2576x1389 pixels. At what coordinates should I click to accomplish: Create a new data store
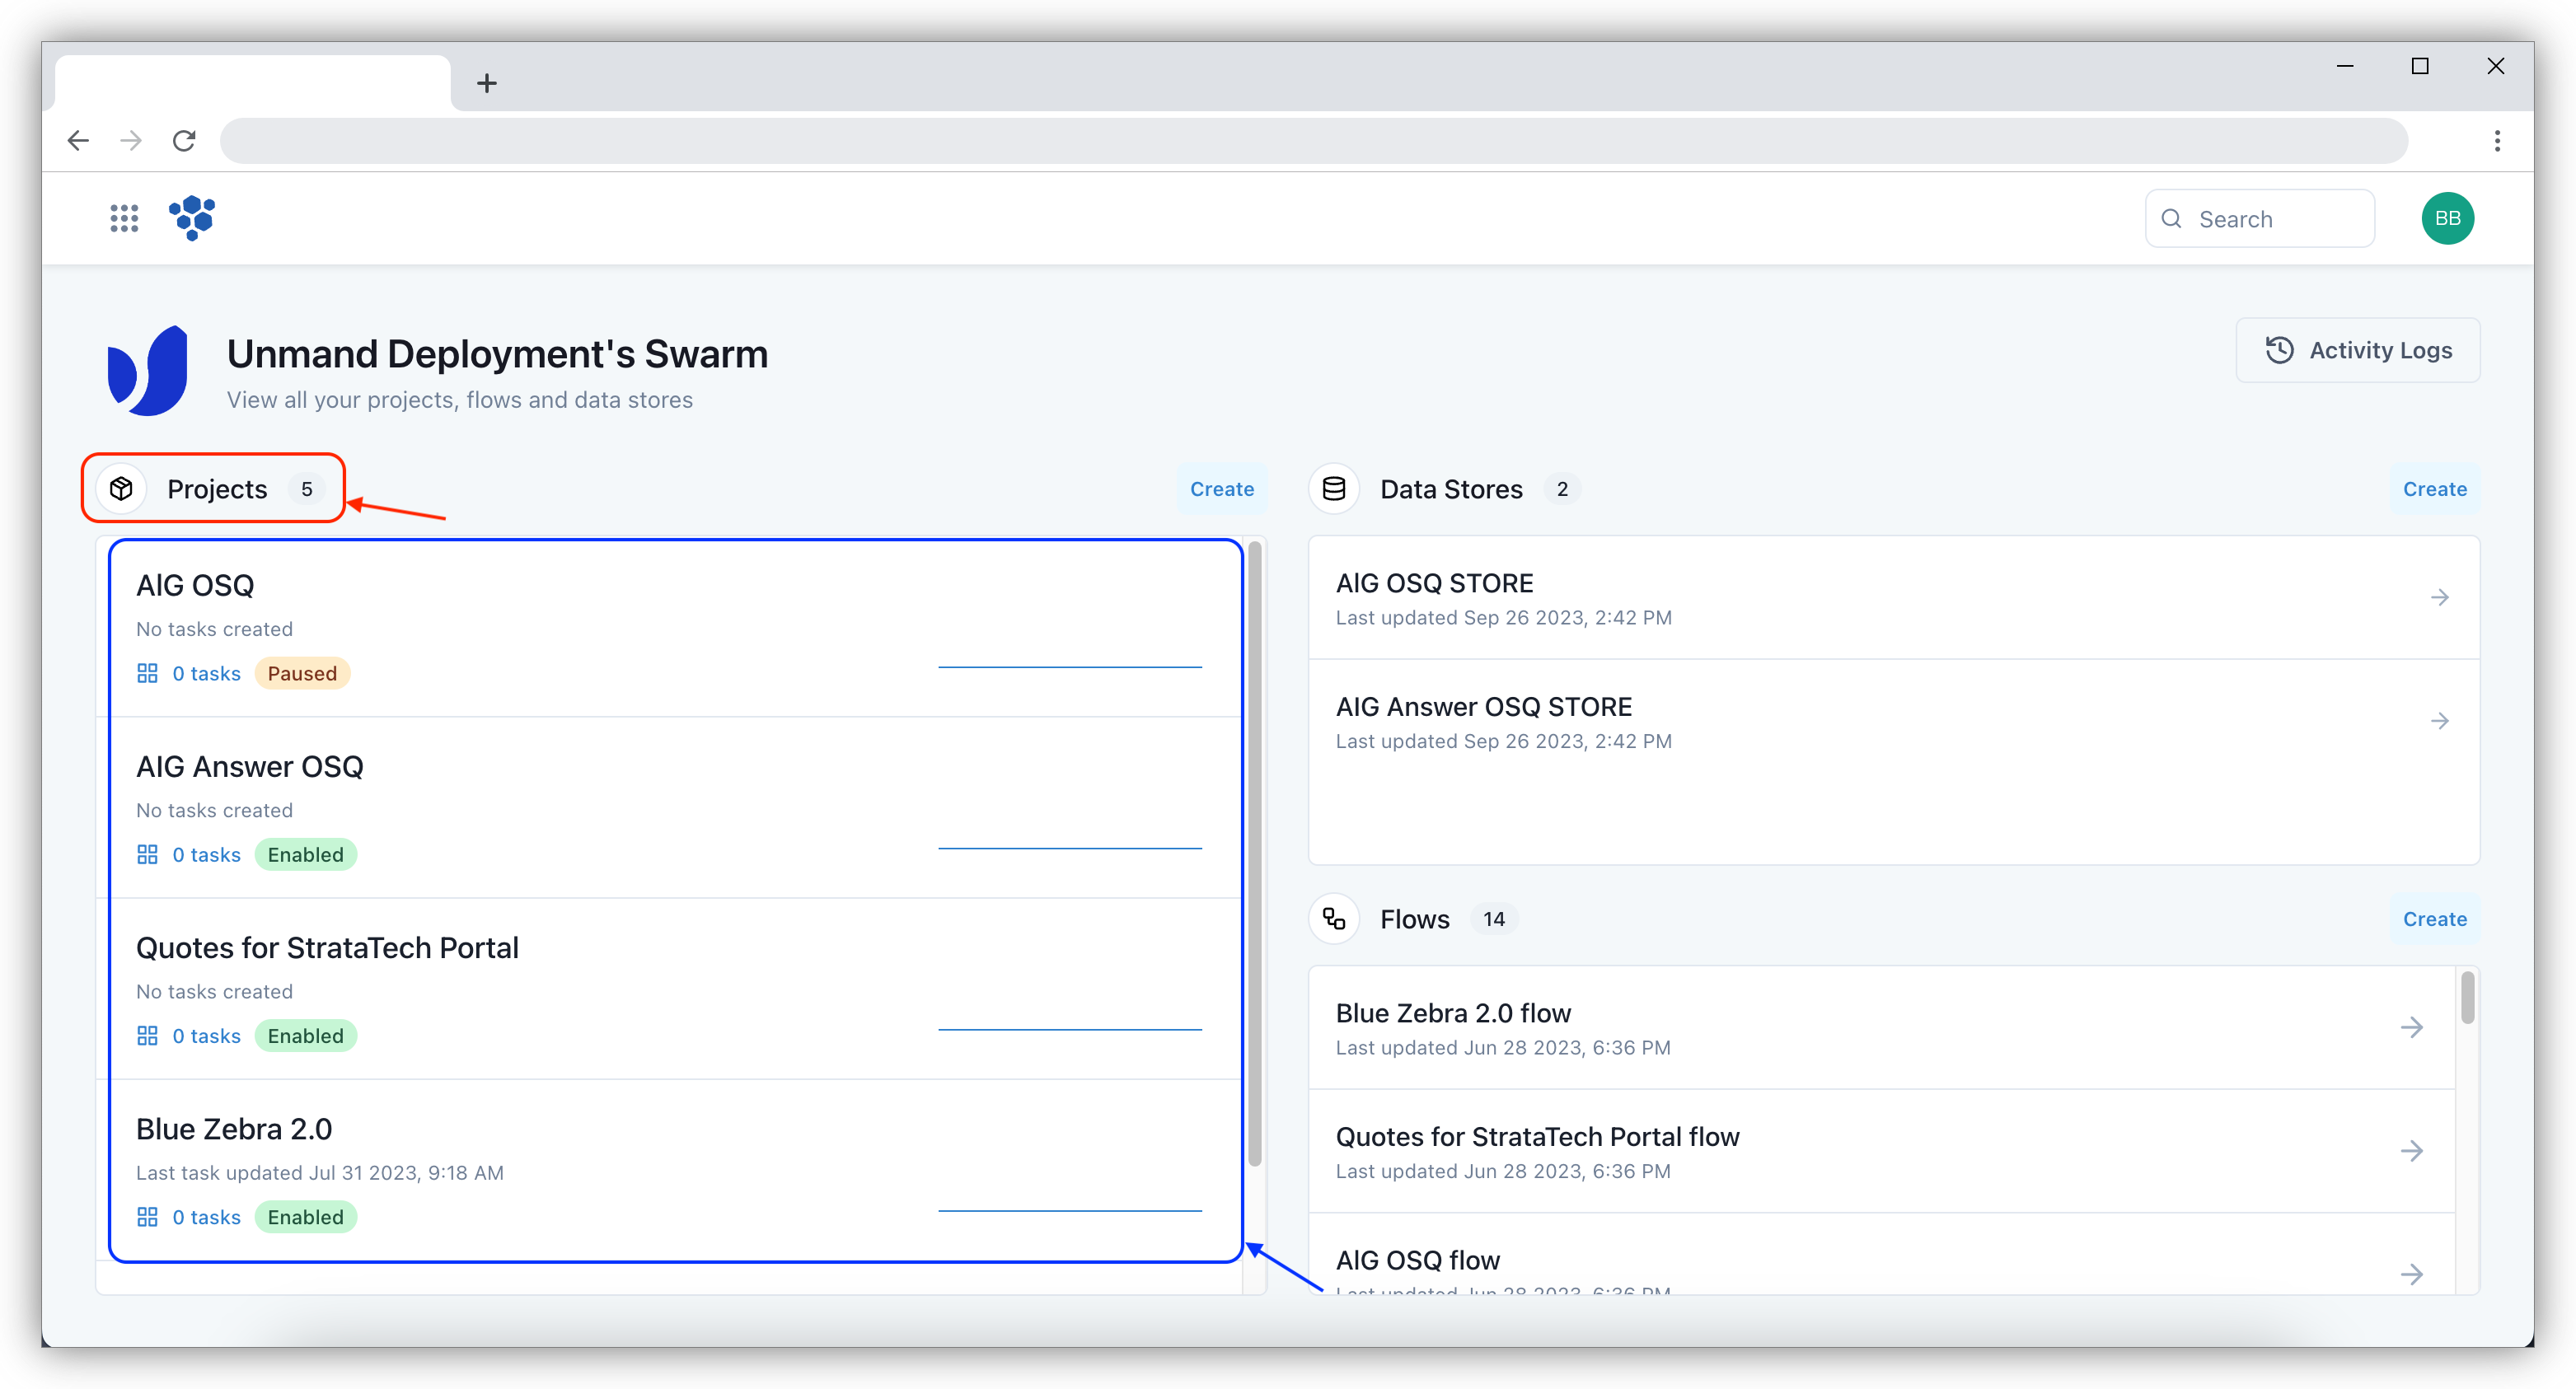(x=2434, y=489)
